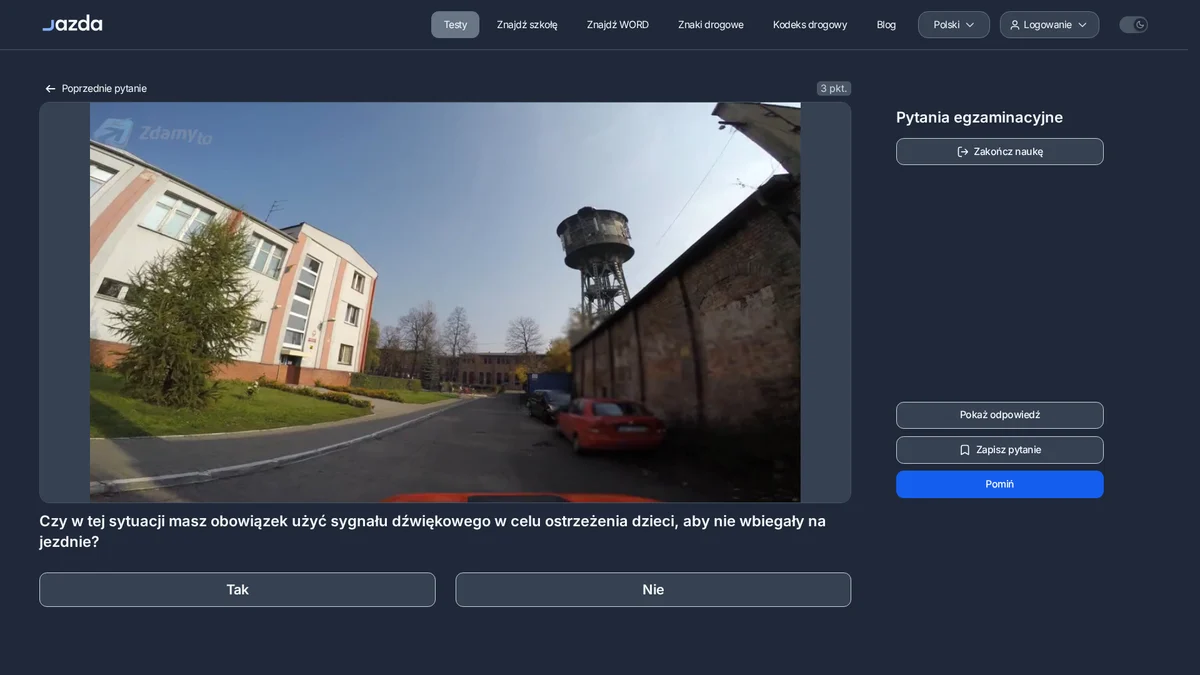Click the exit icon in Zakończ naukę

click(x=963, y=152)
